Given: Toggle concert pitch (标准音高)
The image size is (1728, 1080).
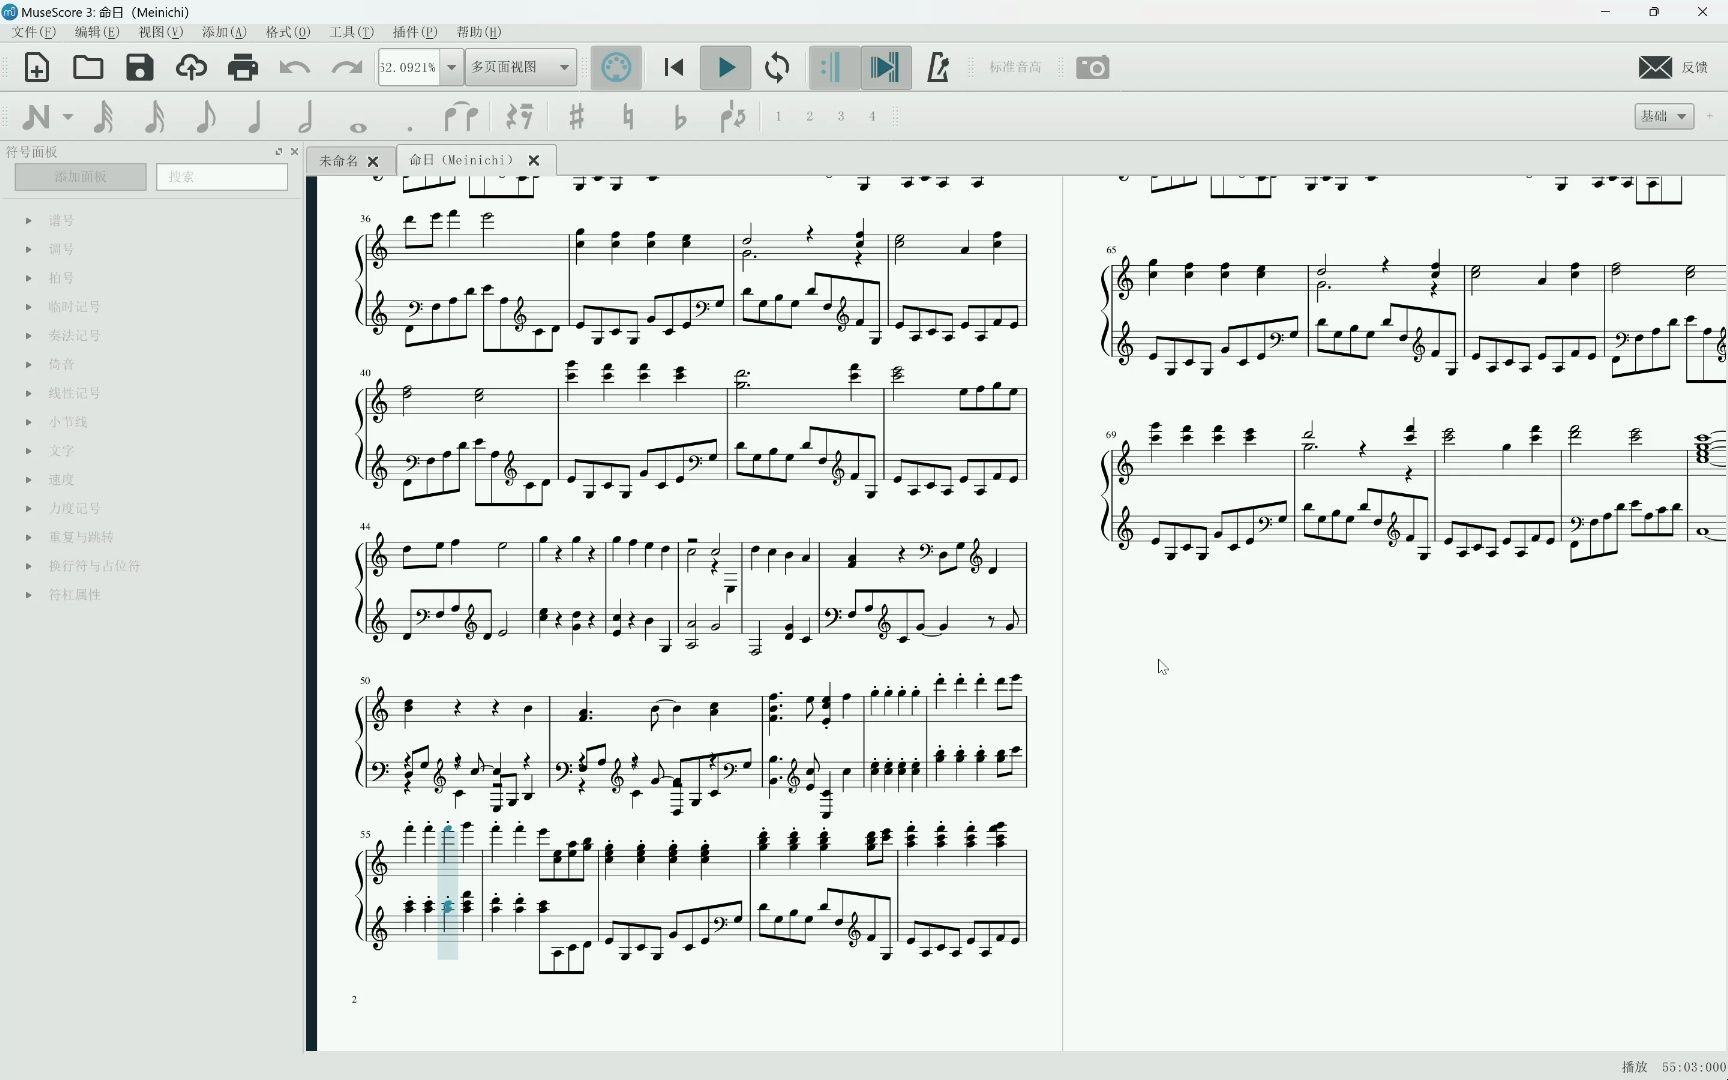Looking at the screenshot, I should [1015, 67].
